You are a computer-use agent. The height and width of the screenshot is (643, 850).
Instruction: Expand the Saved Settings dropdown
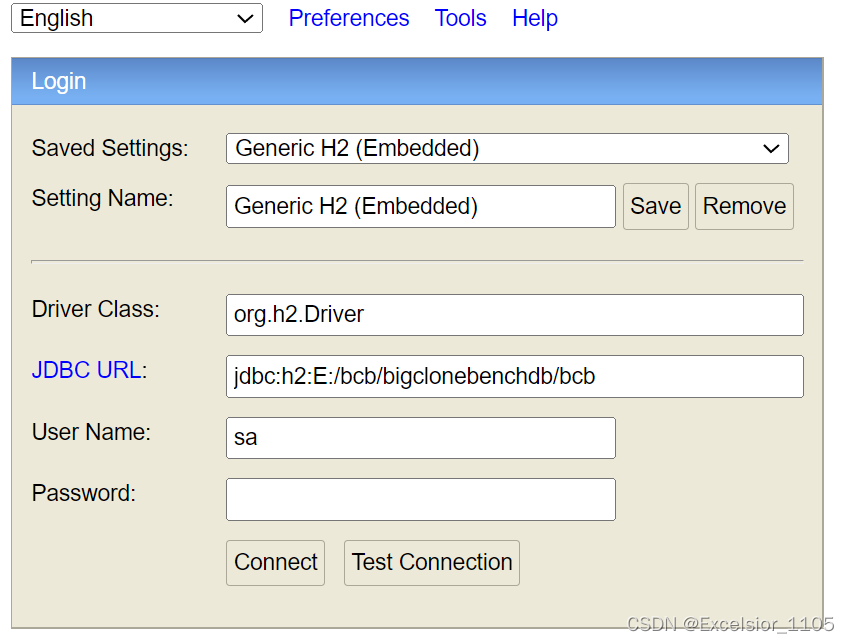click(507, 149)
